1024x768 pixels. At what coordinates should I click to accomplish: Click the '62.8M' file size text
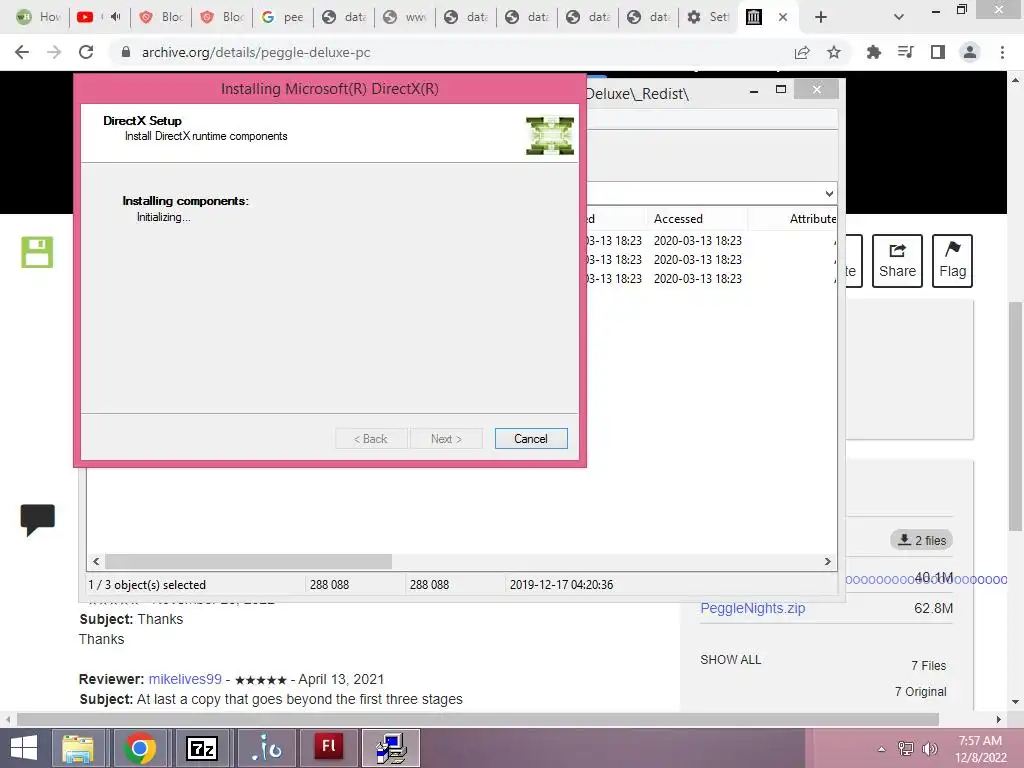coord(933,608)
